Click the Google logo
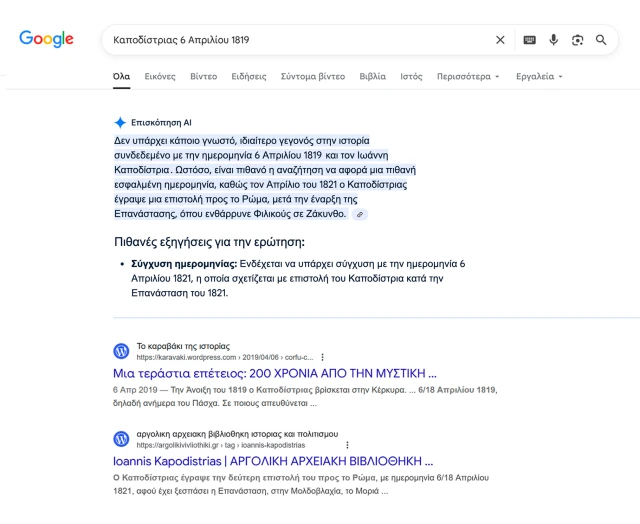The width and height of the screenshot is (640, 524). (46, 39)
